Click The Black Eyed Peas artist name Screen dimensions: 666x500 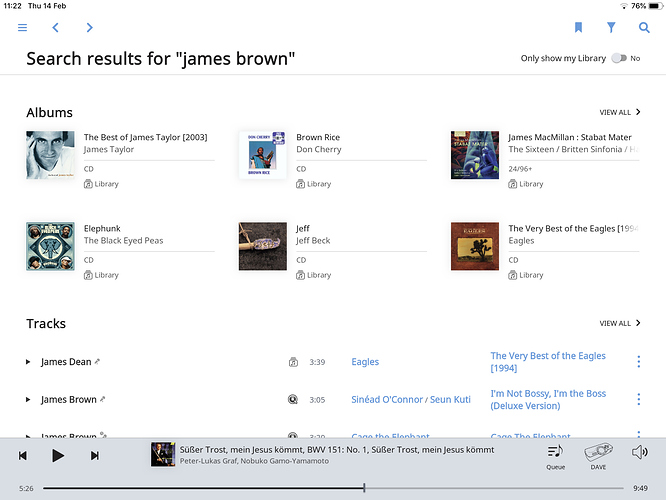coord(123,240)
